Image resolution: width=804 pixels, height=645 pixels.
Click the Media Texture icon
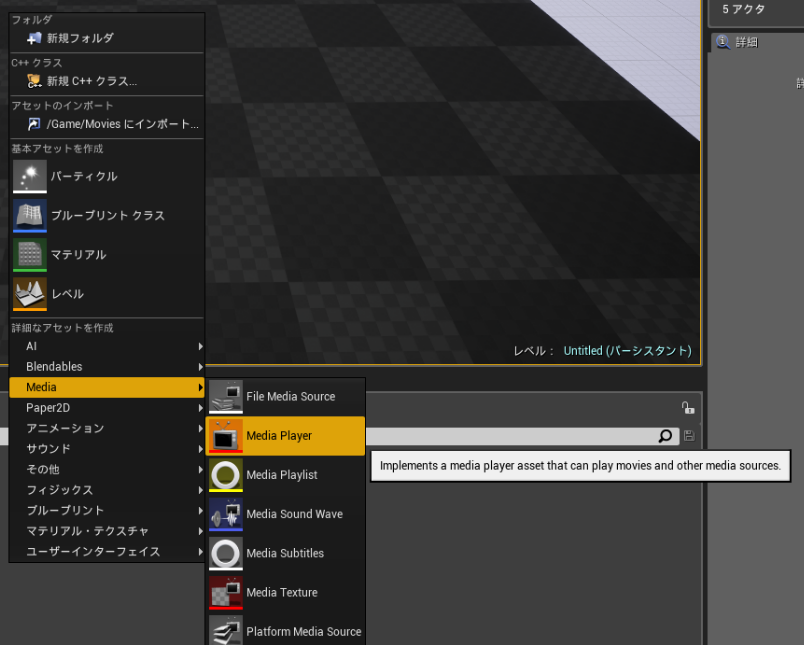click(226, 593)
